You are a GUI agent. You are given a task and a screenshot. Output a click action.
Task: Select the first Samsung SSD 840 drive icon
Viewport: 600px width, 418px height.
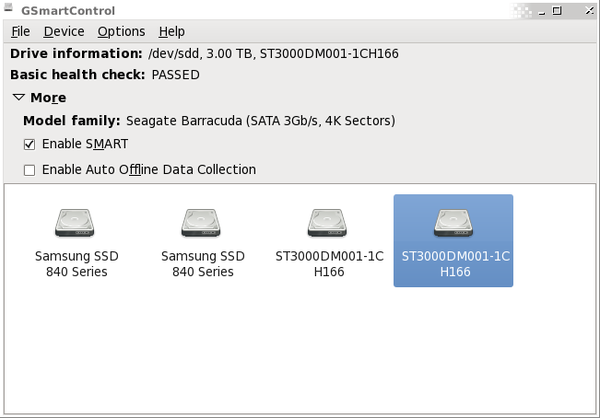[x=75, y=223]
